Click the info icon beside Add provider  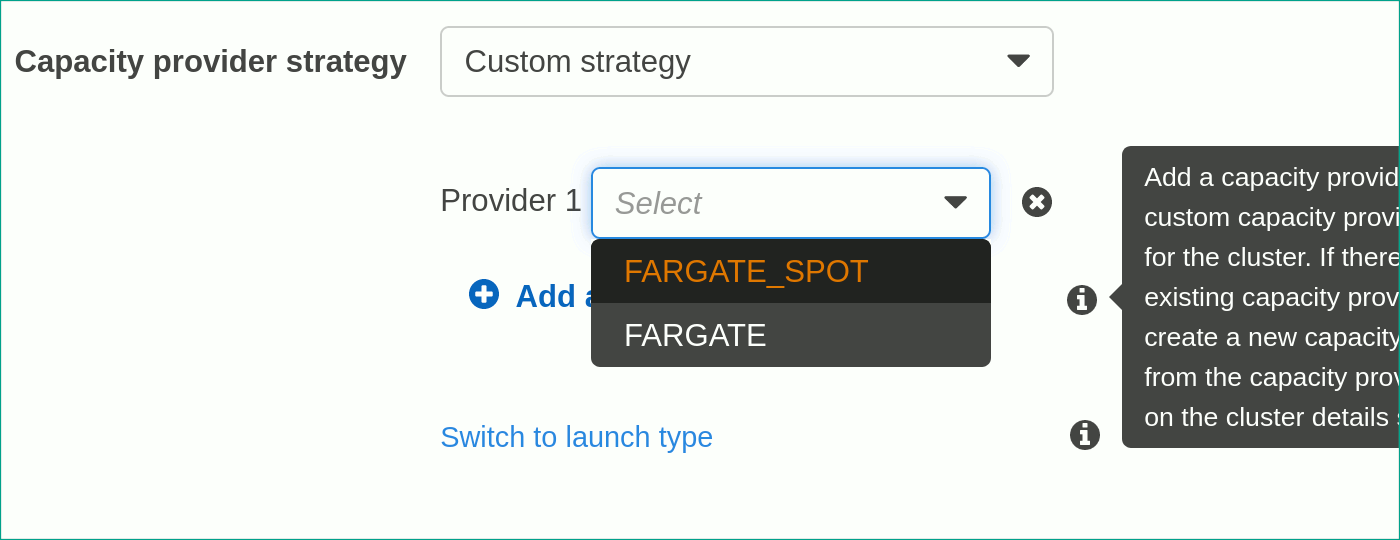(x=1082, y=300)
